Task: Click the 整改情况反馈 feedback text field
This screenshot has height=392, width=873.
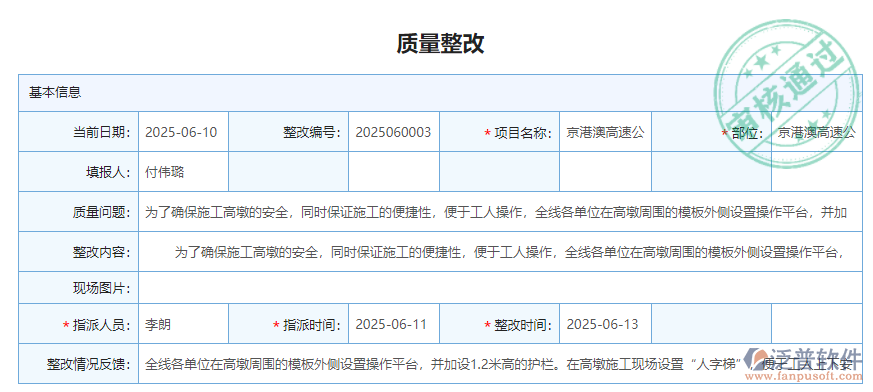Action: (501, 364)
